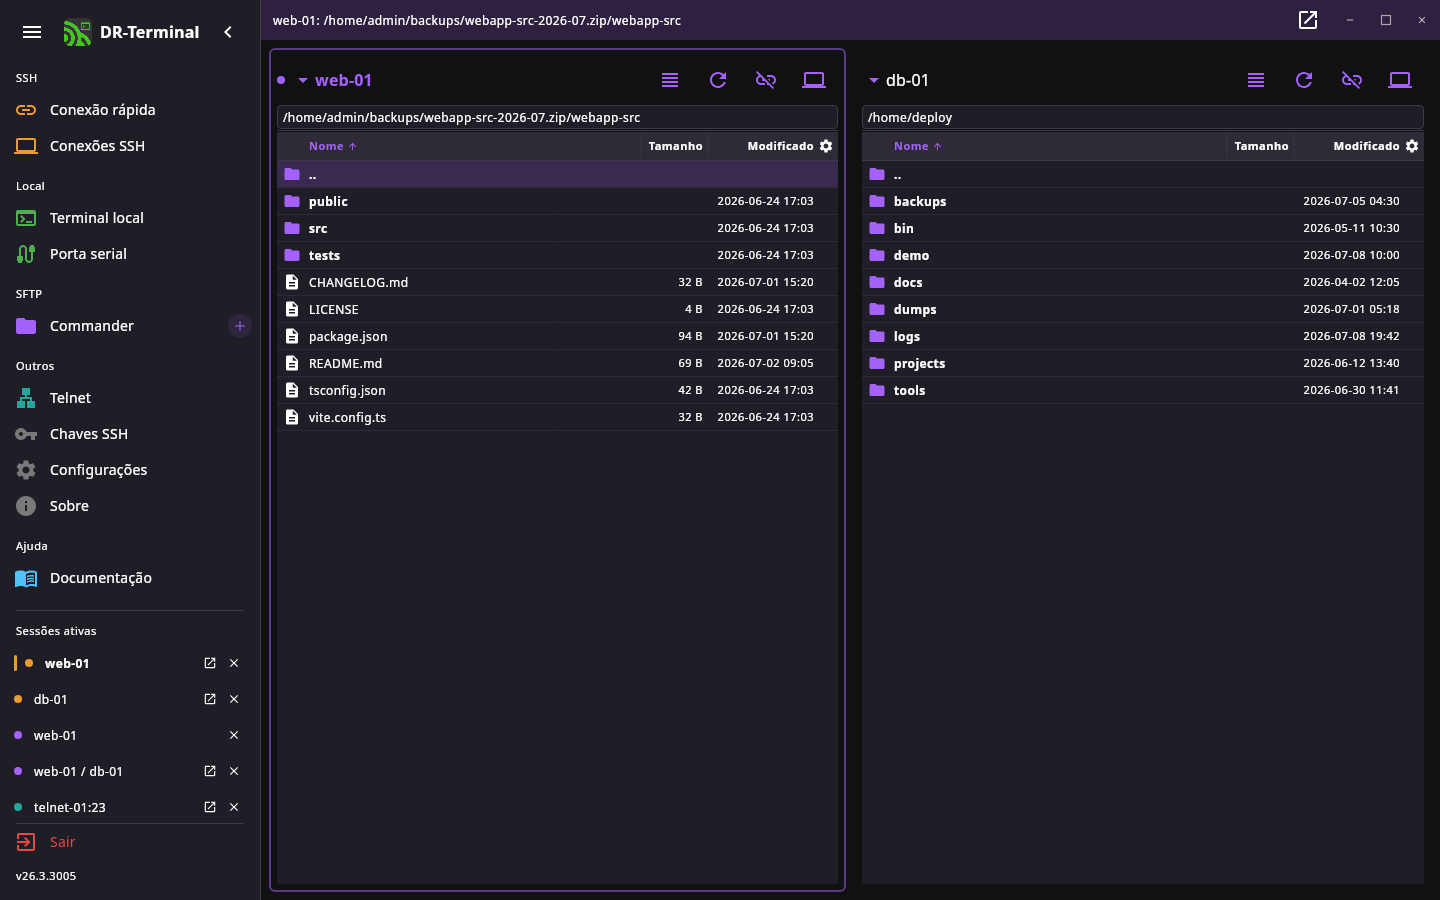Open the hamburger menu icon
This screenshot has height=900, width=1440.
point(32,32)
